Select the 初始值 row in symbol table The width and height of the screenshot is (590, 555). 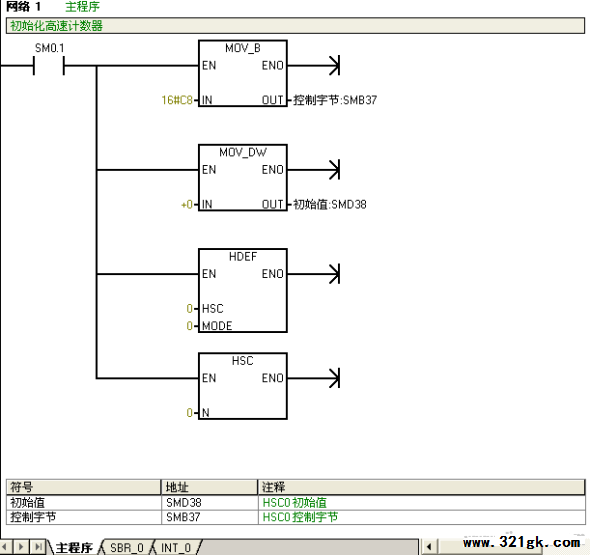pyautogui.click(x=295, y=503)
